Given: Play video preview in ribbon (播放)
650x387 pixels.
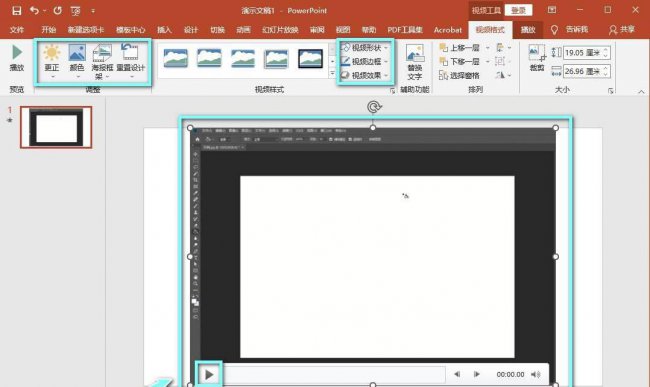Looking at the screenshot, I should pos(17,59).
